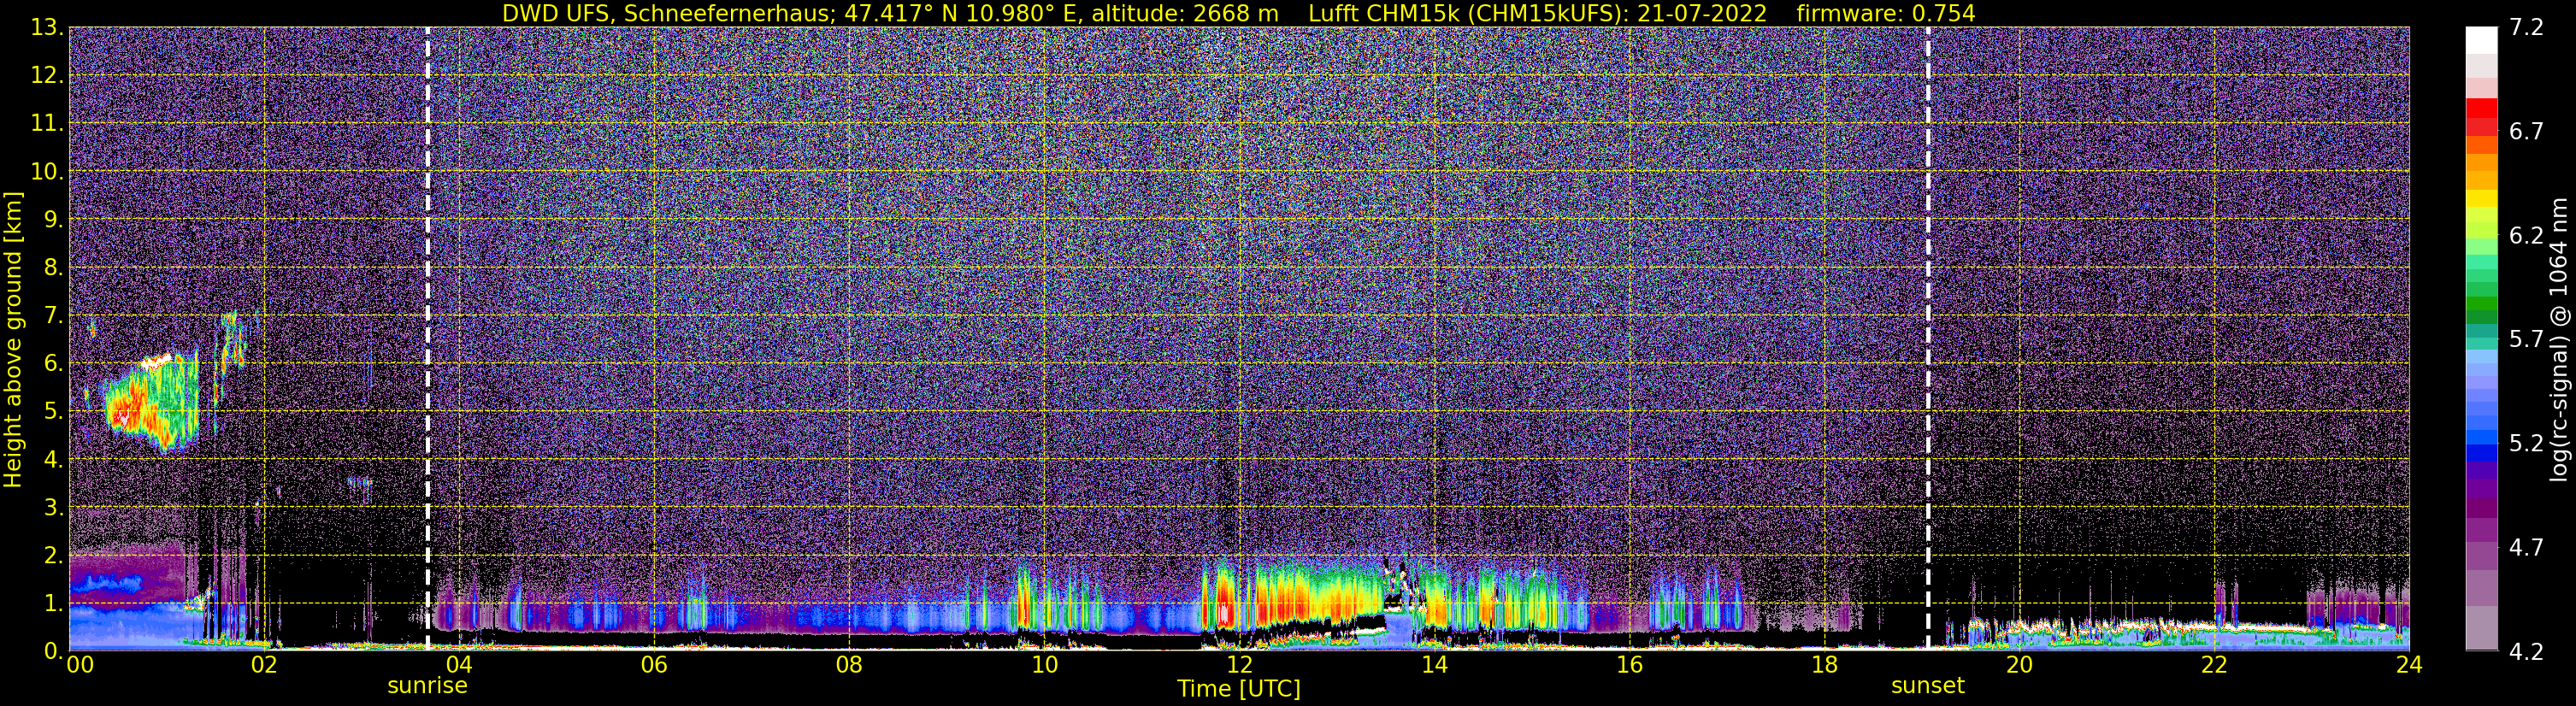Click the '7.' height tick label
This screenshot has height=706, width=2576.
pos(54,315)
